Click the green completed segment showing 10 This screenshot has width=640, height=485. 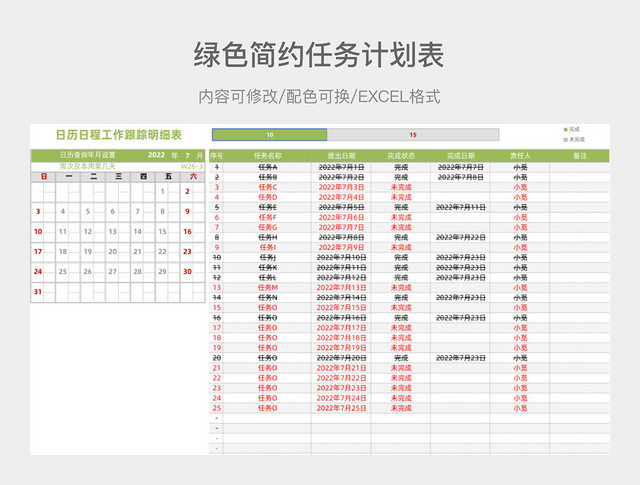tap(269, 135)
